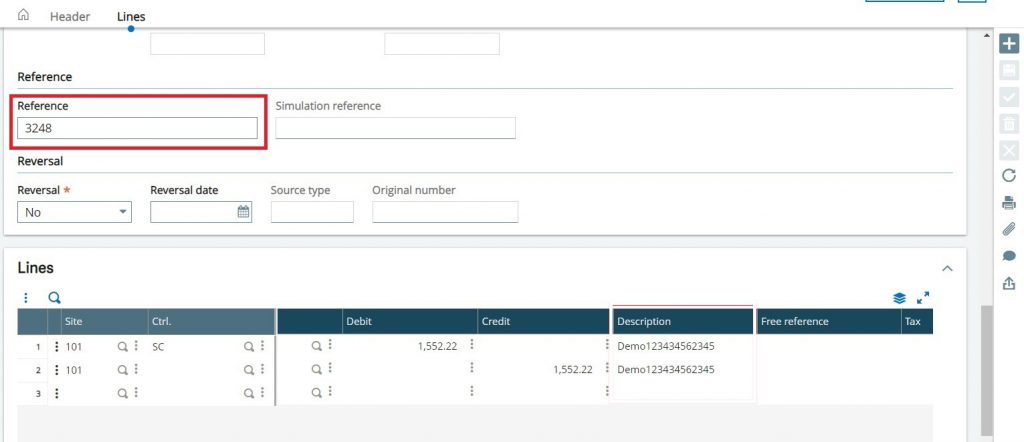Open attachments with the paperclip icon
Image resolution: width=1024 pixels, height=442 pixels.
tap(1009, 229)
